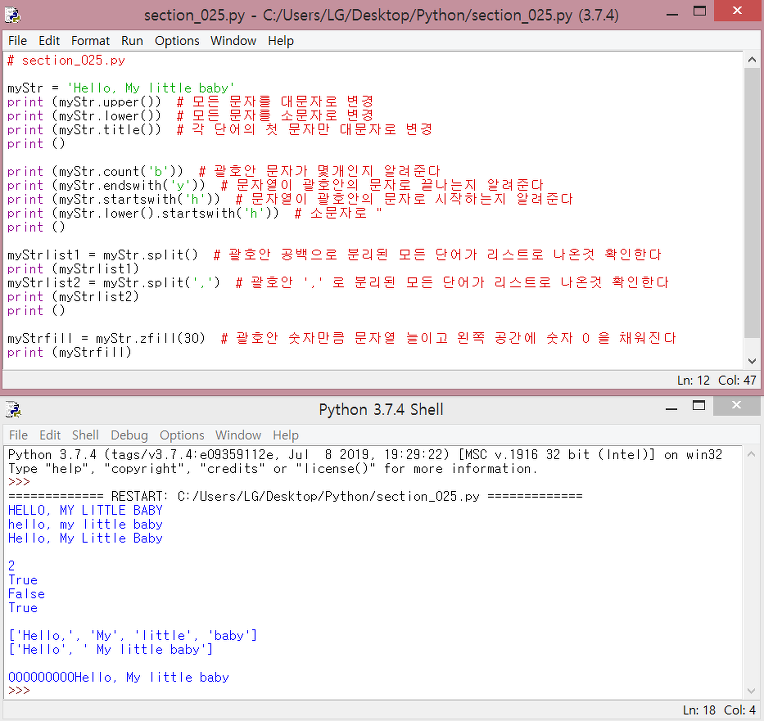Click the ['Hello', ' My little baby'] output
The height and width of the screenshot is (721, 764).
point(111,649)
